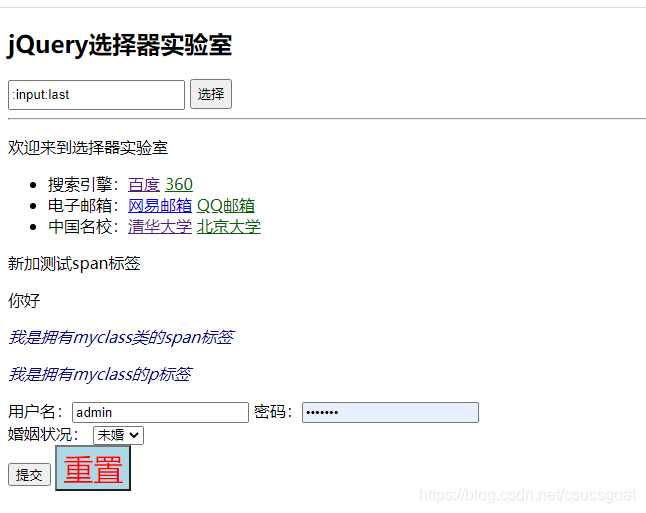Open the 清华大学 link

coord(160,226)
